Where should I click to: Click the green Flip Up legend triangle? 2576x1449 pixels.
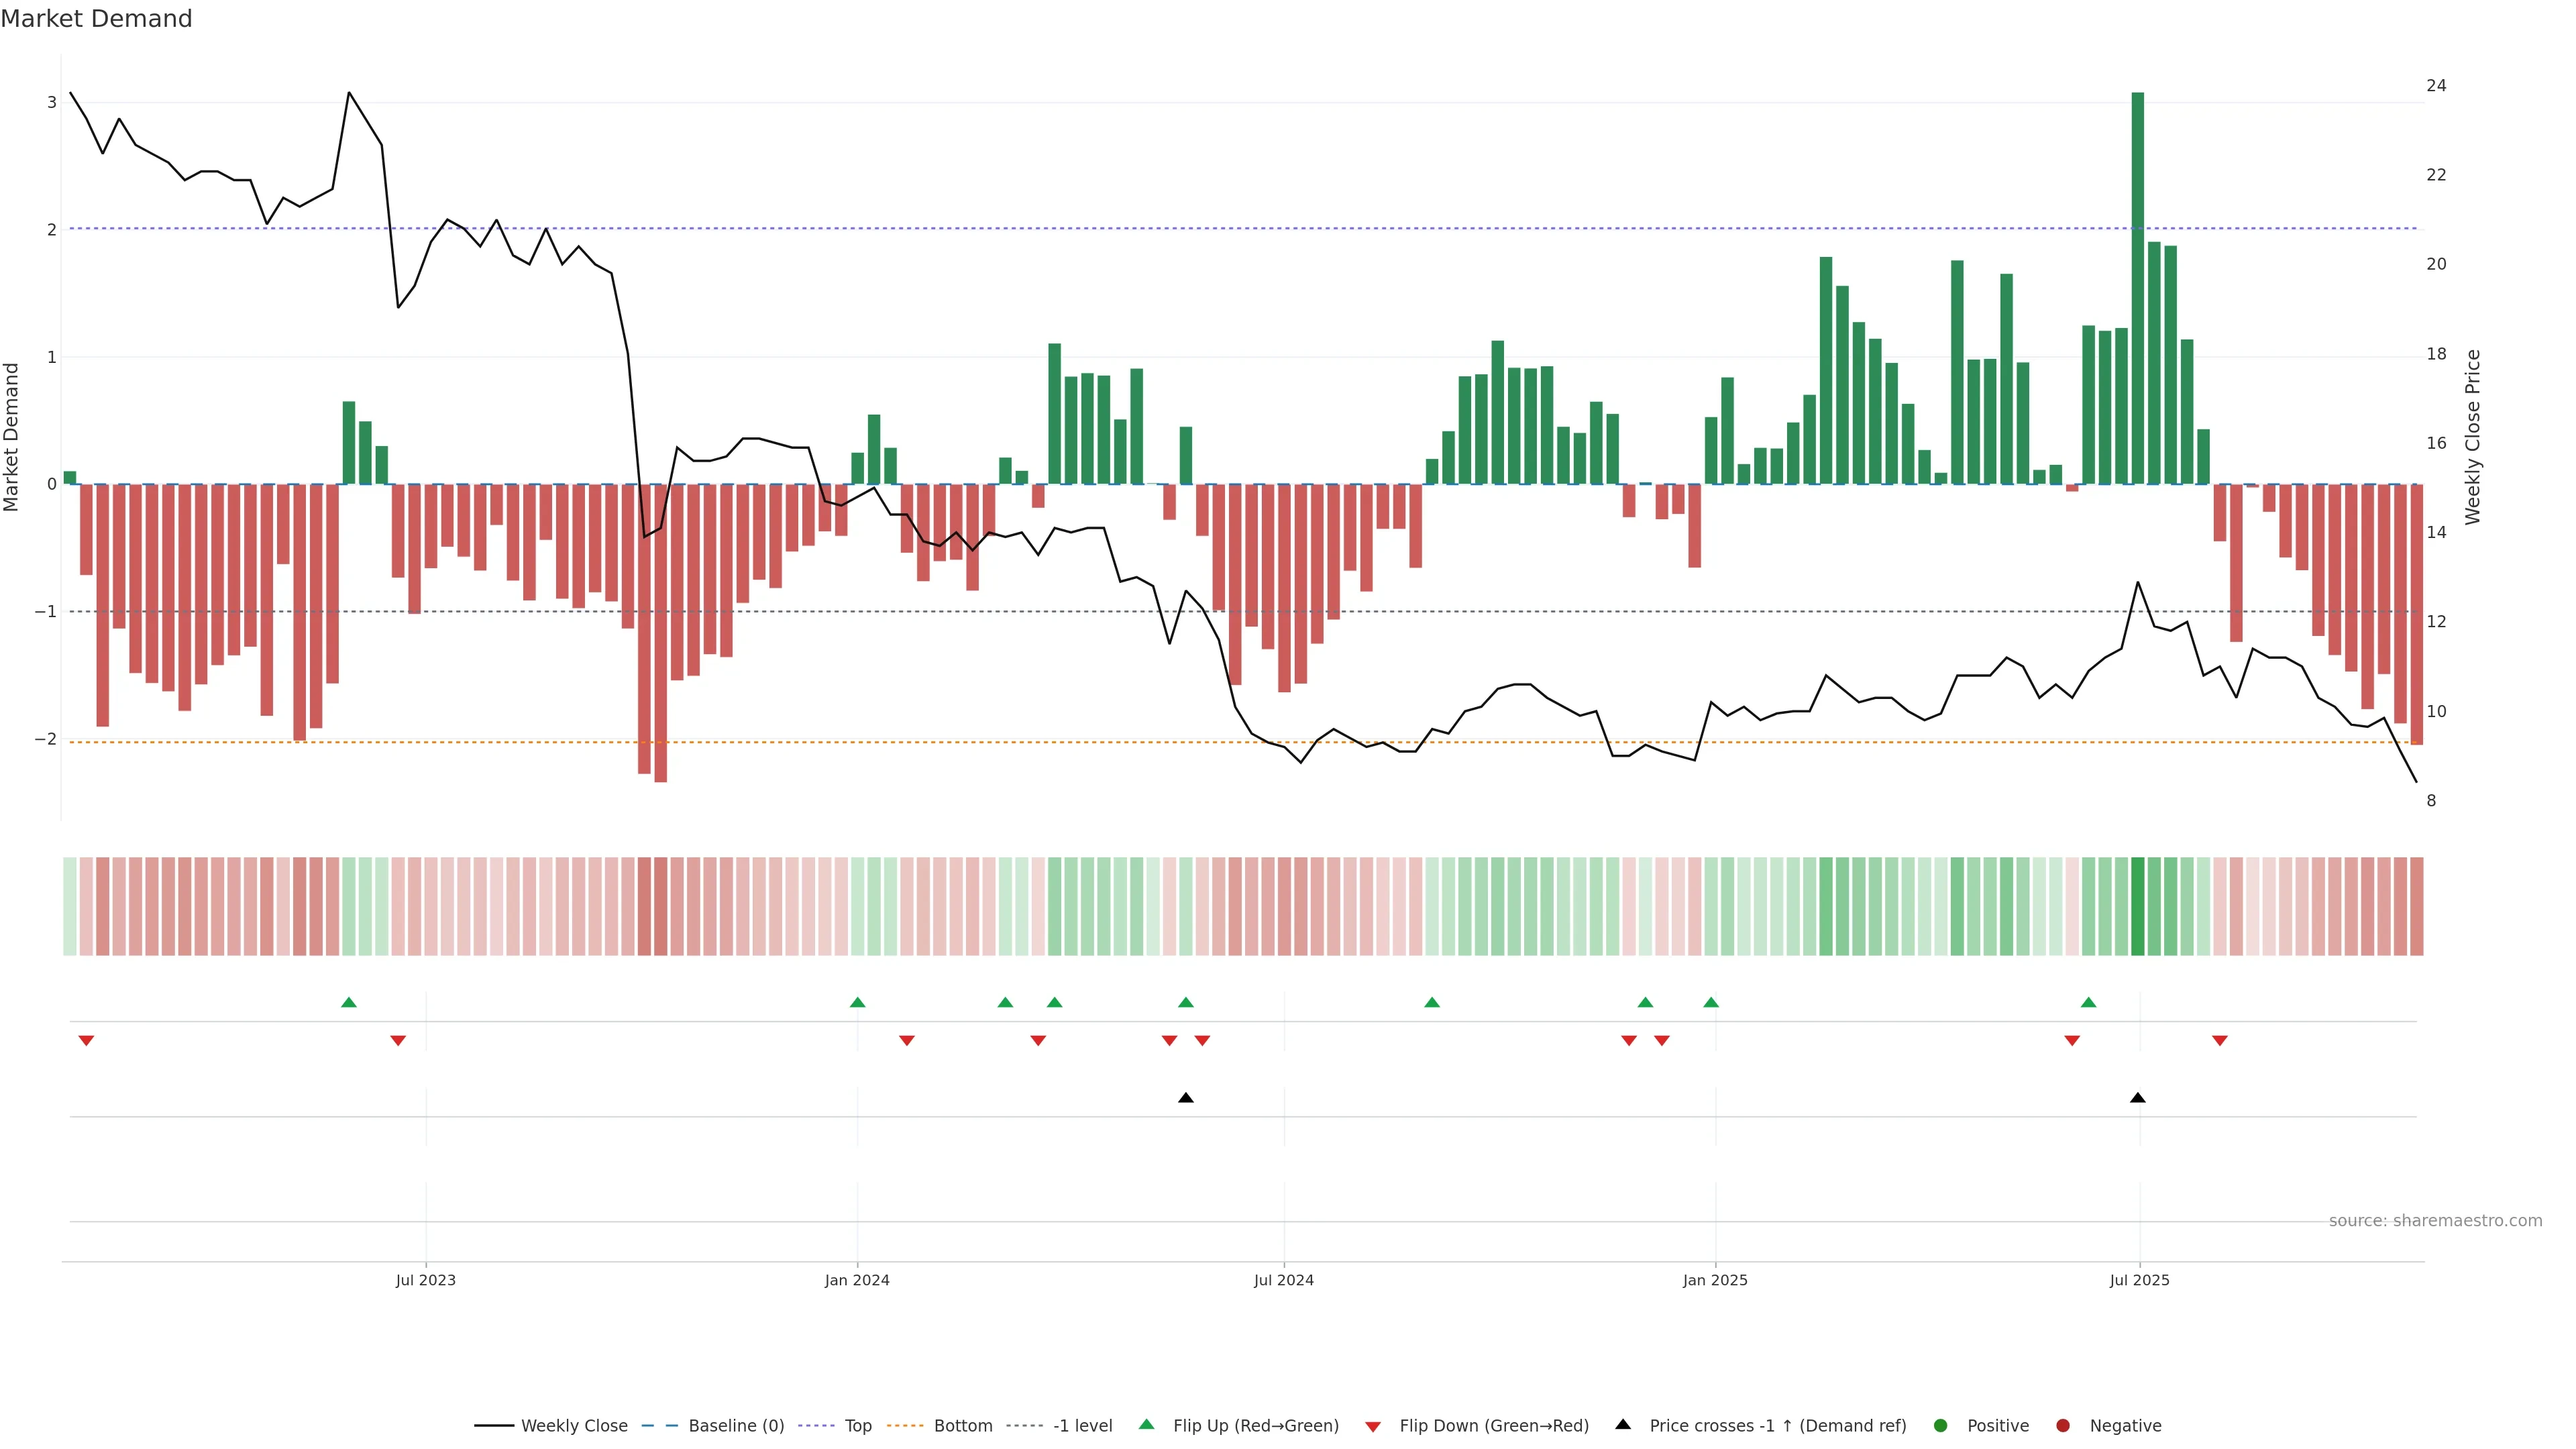(1146, 1424)
